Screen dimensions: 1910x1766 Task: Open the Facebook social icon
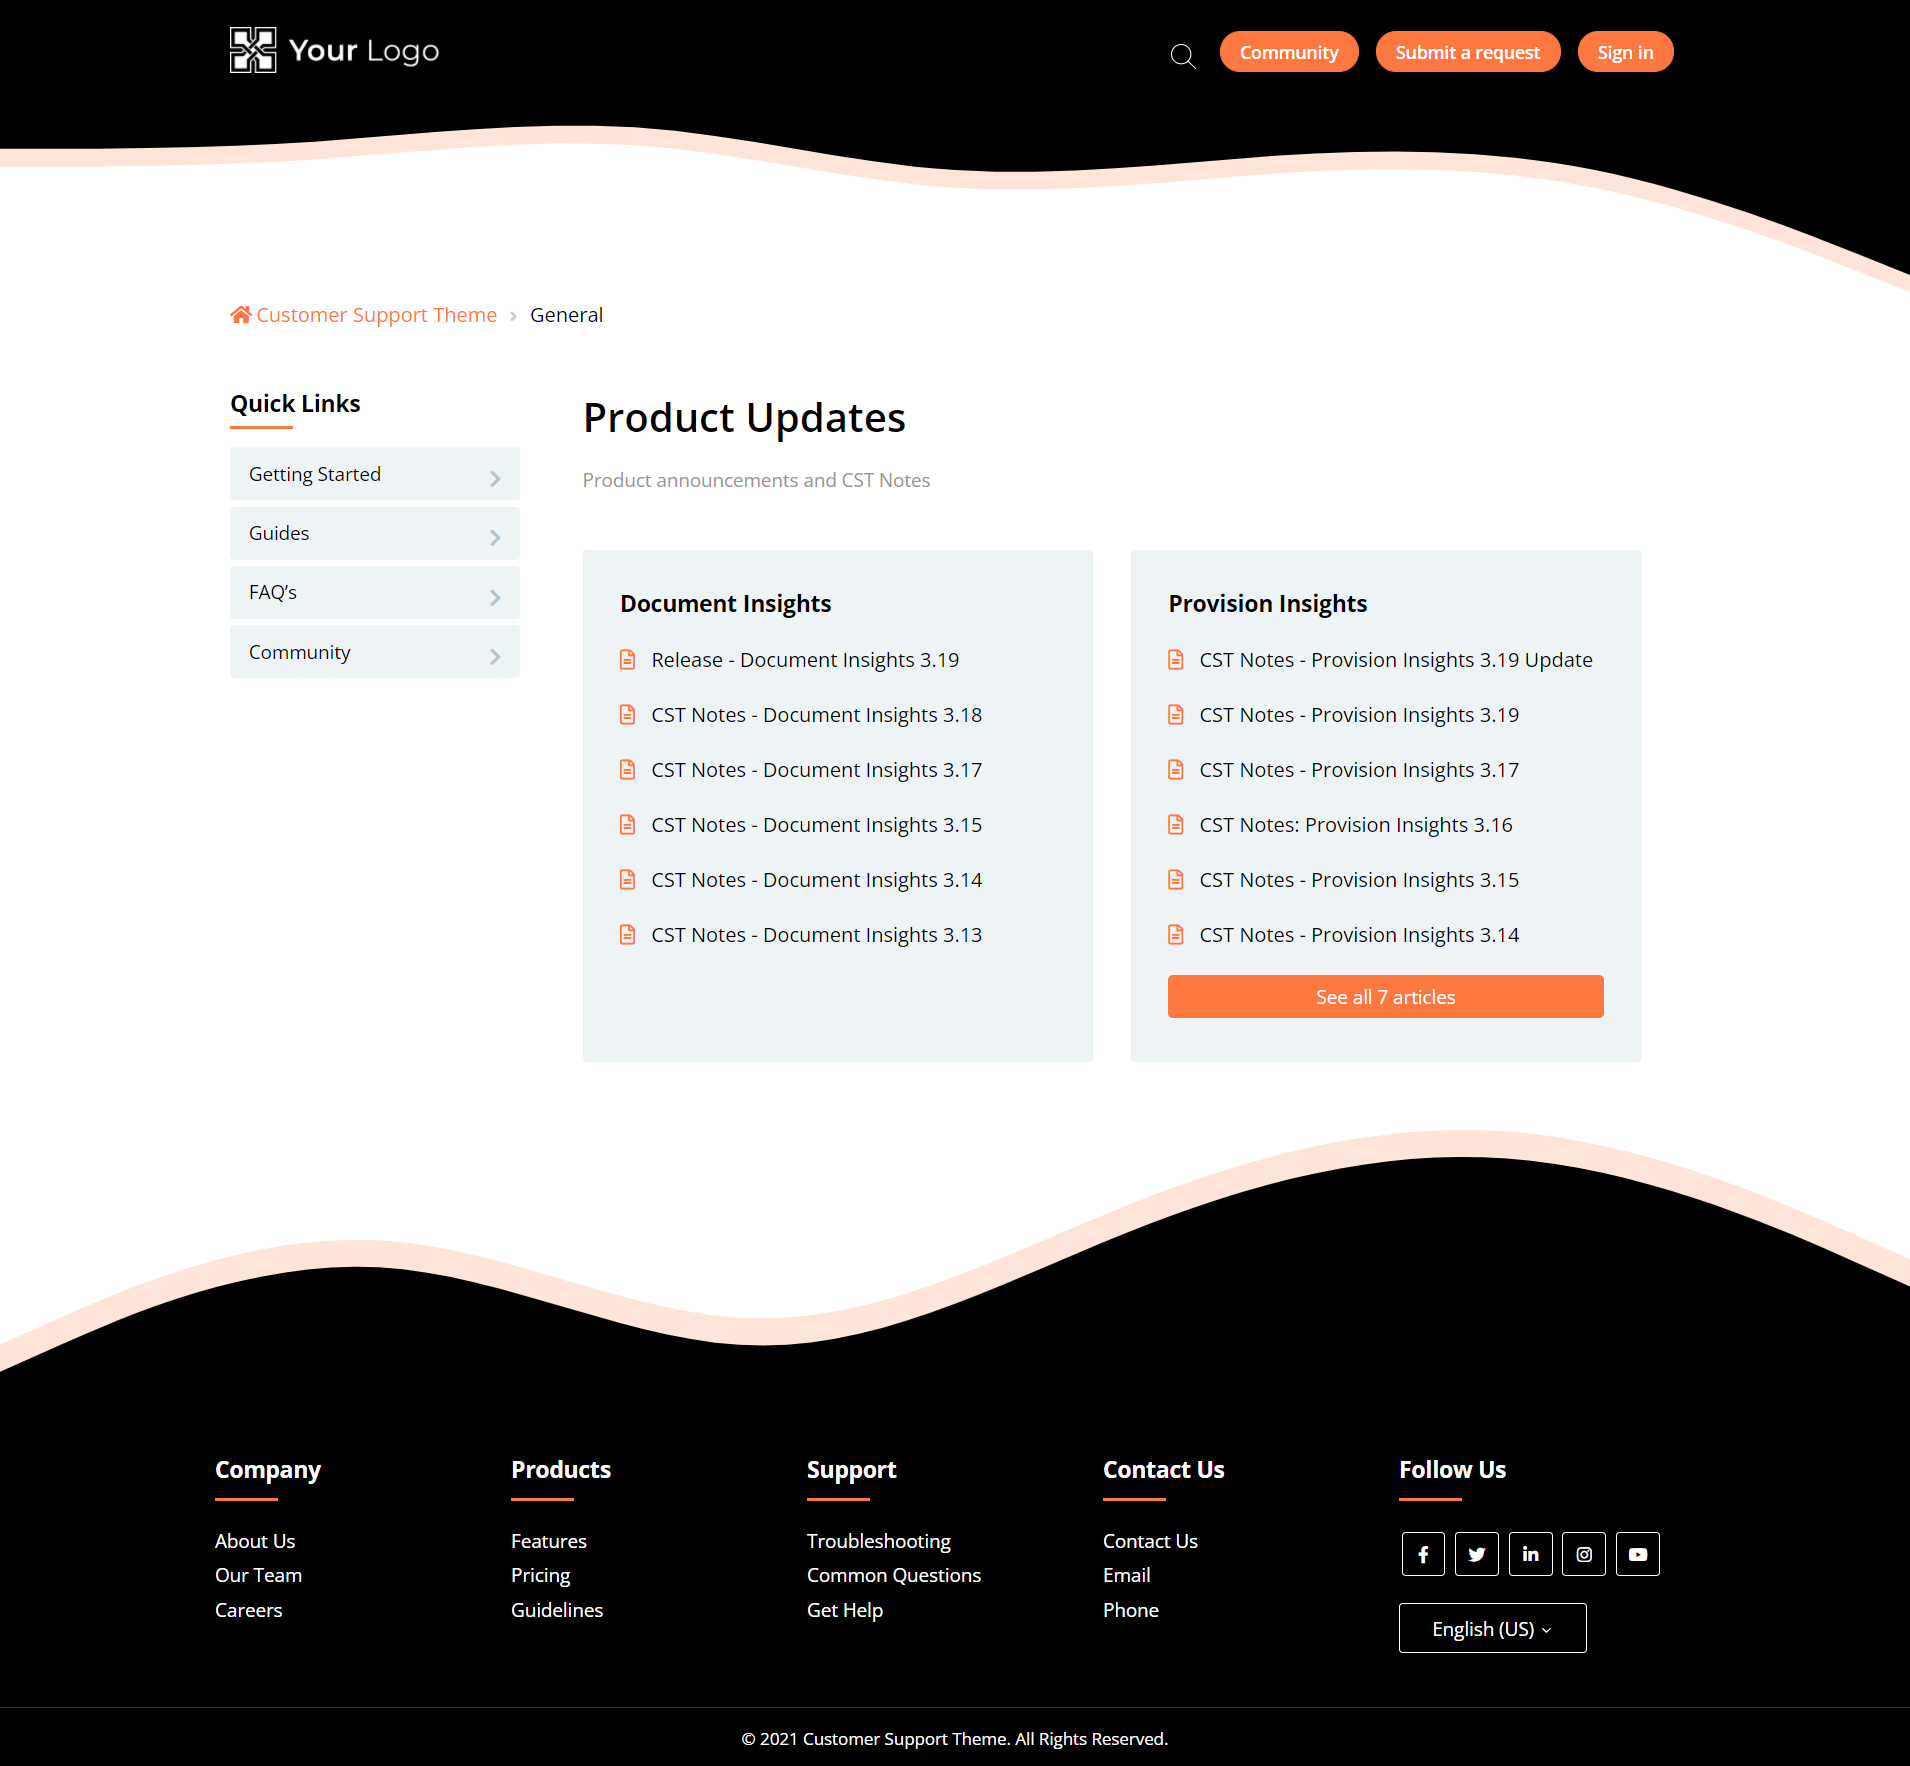click(x=1423, y=1554)
